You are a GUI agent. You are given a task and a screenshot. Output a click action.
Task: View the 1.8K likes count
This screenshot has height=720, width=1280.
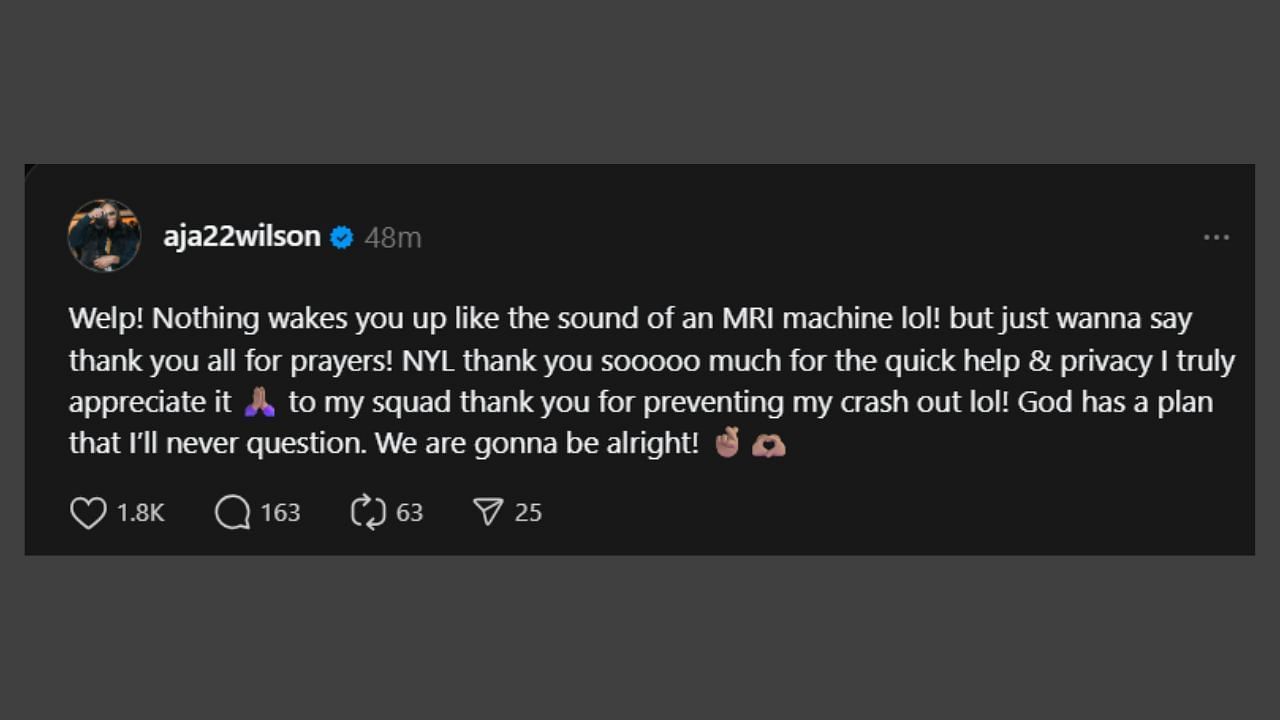(140, 513)
